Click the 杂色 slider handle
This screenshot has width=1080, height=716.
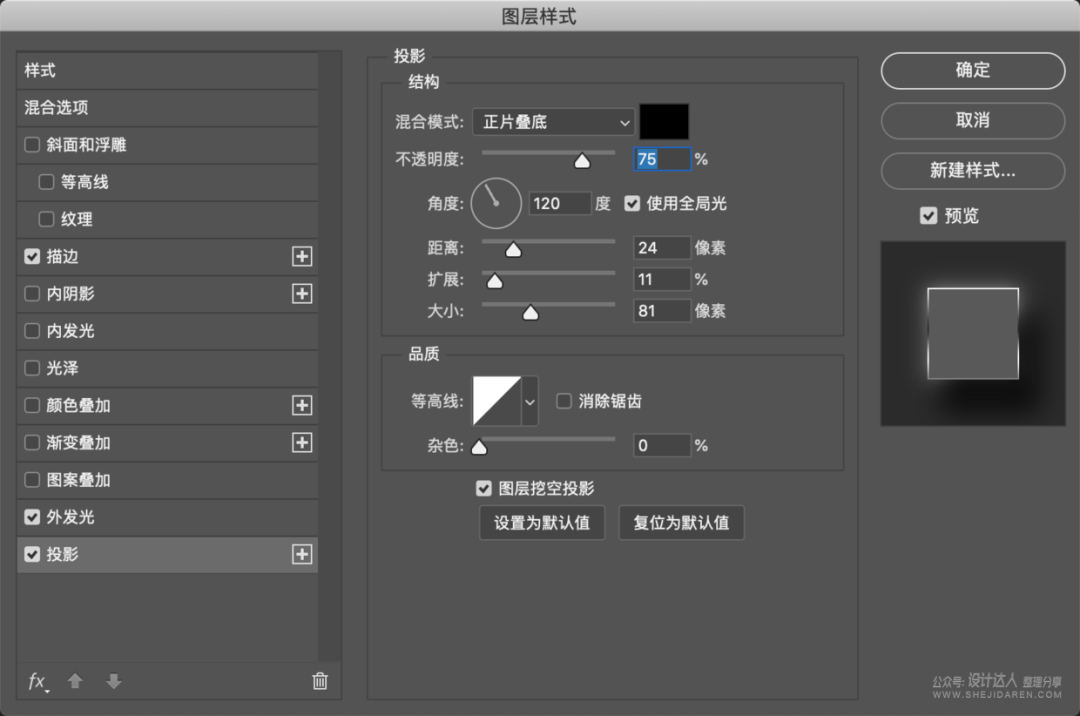coord(479,448)
